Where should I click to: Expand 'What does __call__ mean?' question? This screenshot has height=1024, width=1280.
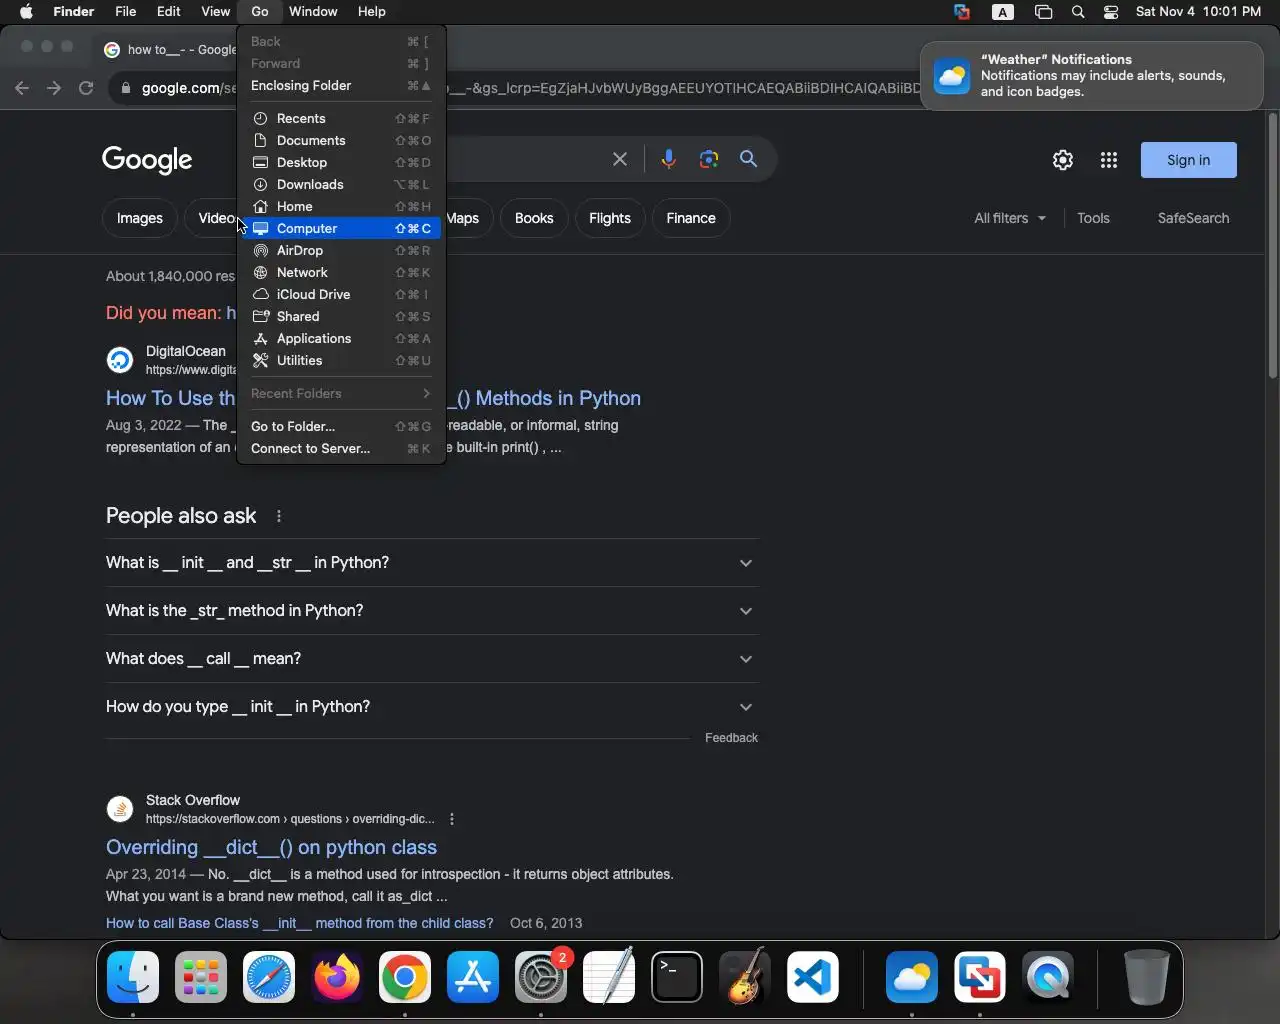point(432,659)
